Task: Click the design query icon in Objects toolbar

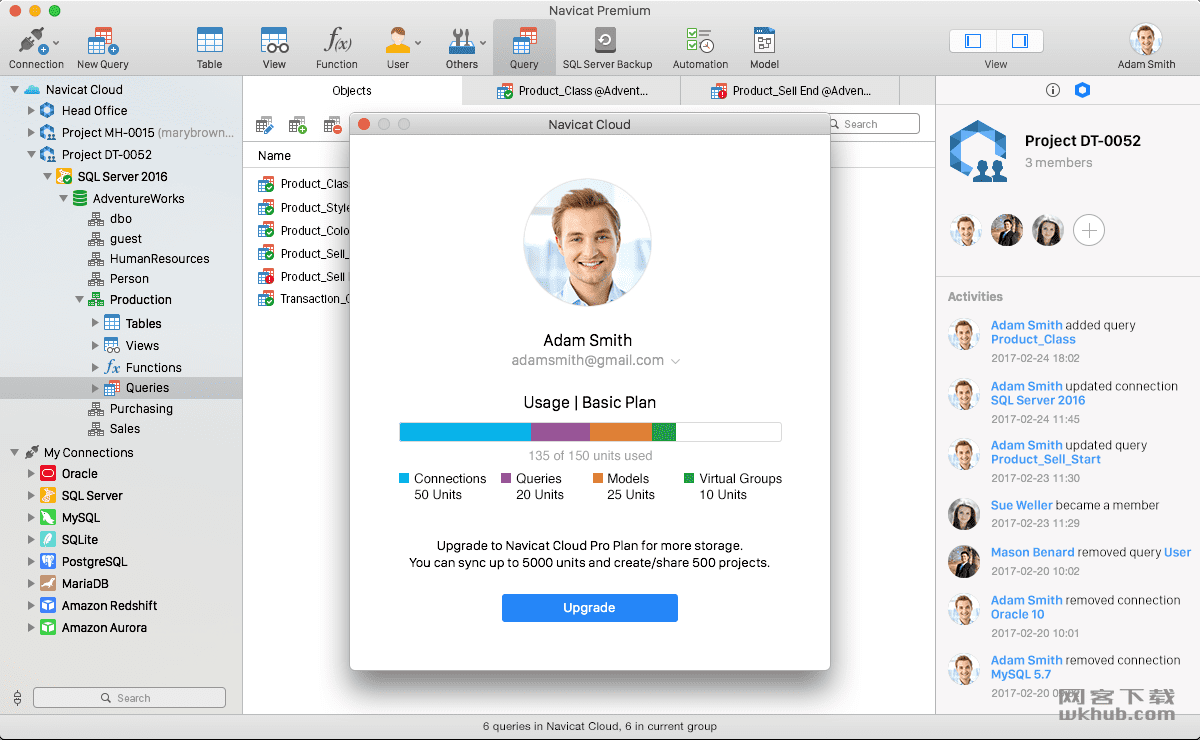Action: tap(265, 125)
